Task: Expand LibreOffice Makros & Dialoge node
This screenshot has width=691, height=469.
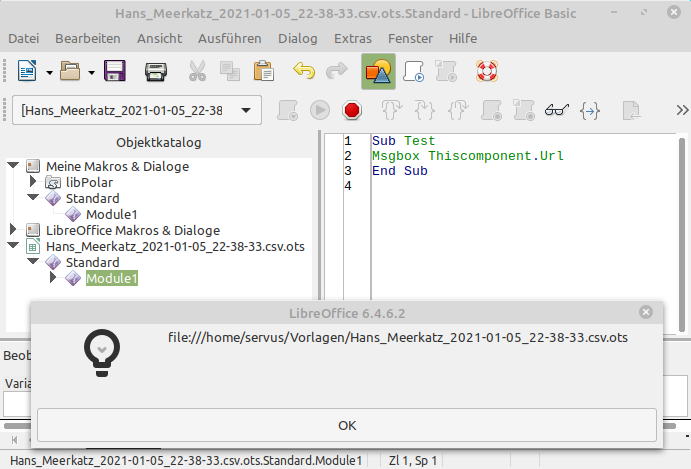Action: 13,229
